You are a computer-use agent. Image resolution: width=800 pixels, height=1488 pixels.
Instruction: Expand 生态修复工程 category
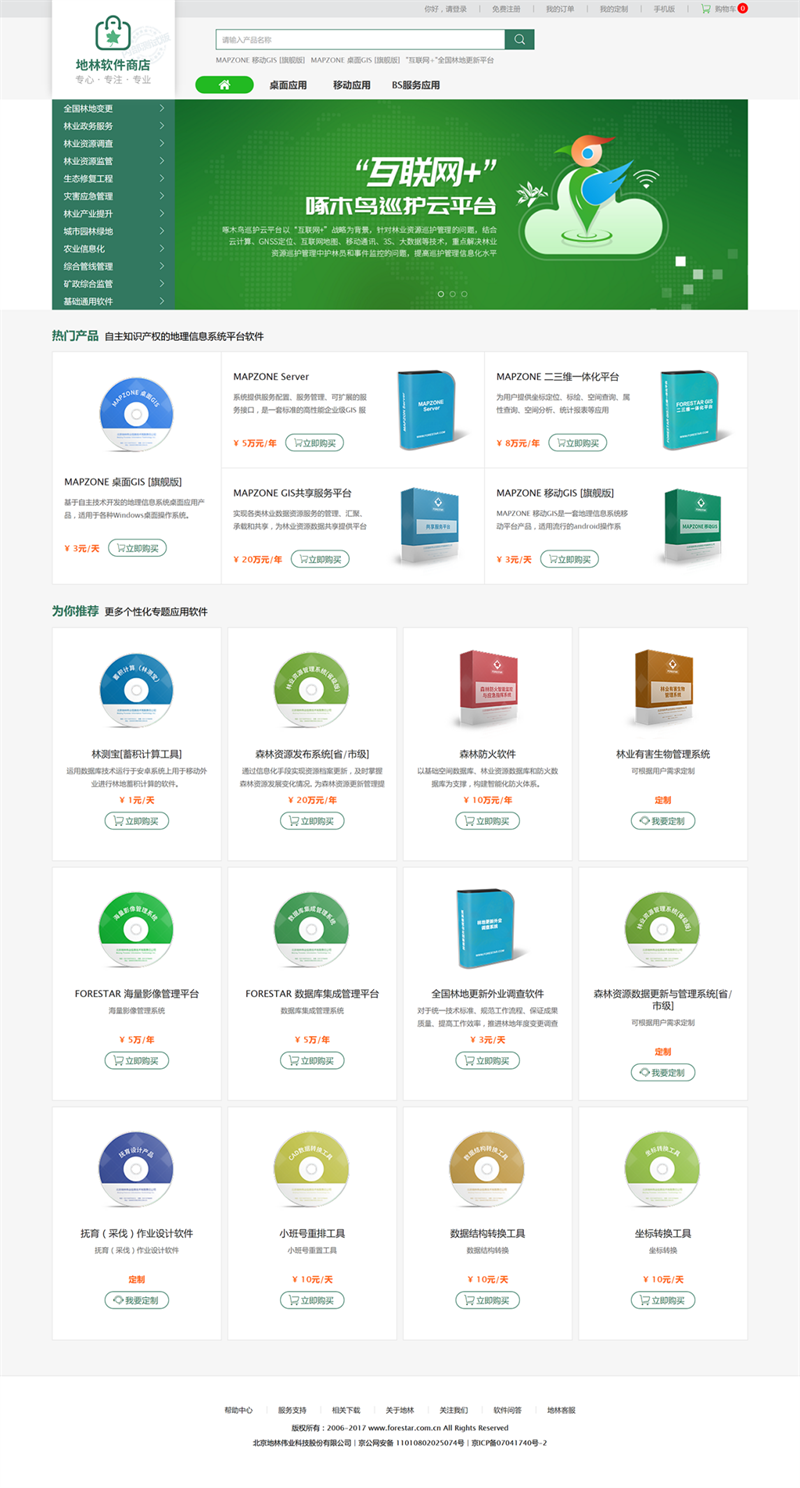[x=113, y=178]
